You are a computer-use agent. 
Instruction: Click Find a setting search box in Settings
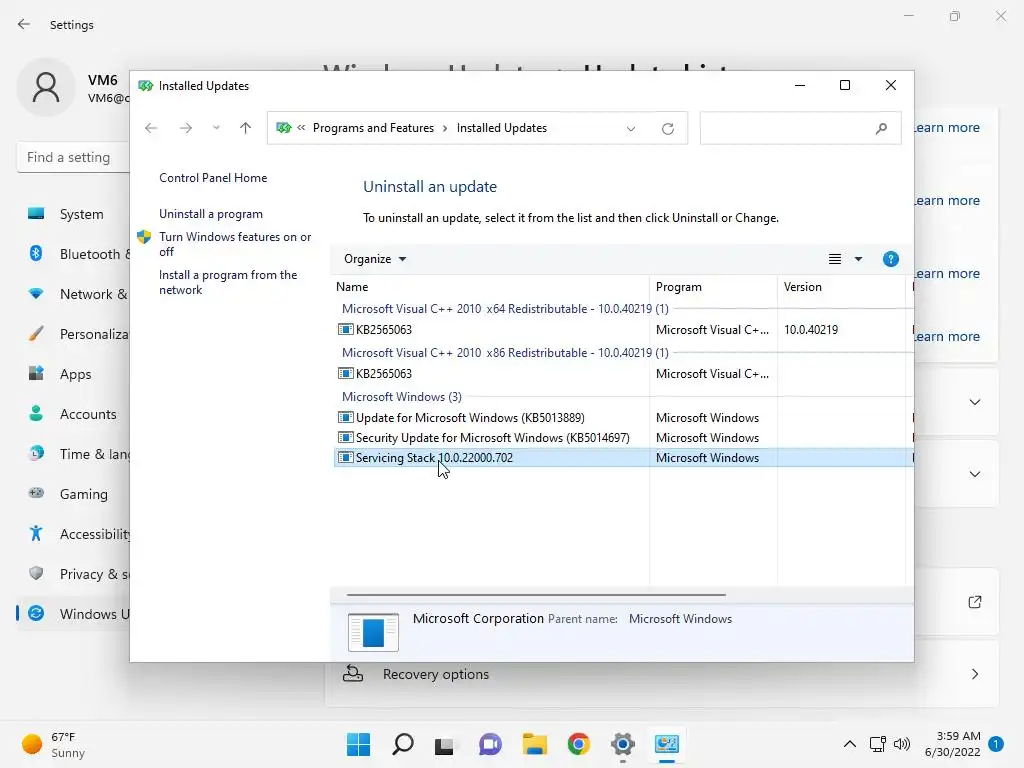pos(73,157)
